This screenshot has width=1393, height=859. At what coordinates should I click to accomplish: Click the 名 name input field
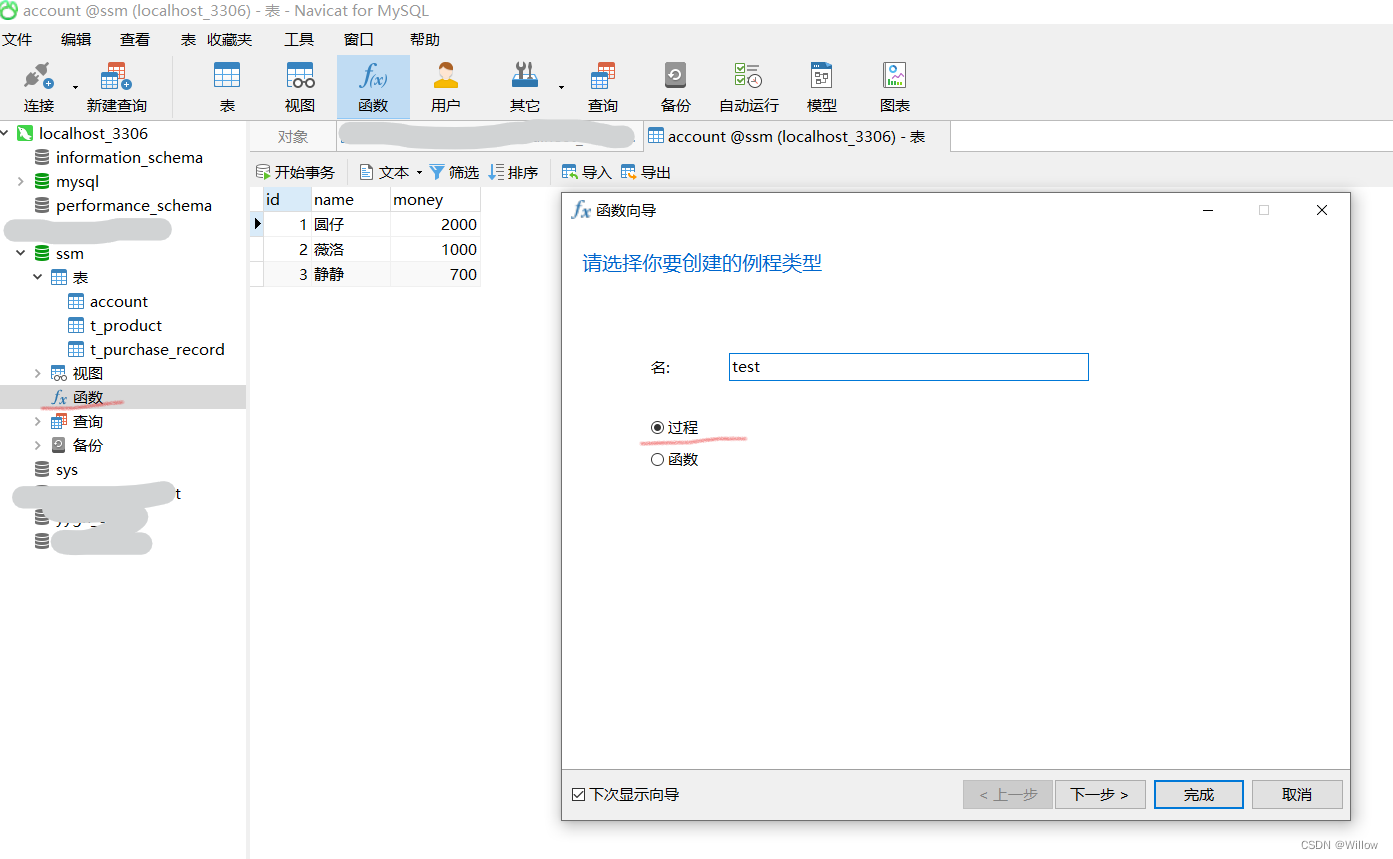coord(909,367)
